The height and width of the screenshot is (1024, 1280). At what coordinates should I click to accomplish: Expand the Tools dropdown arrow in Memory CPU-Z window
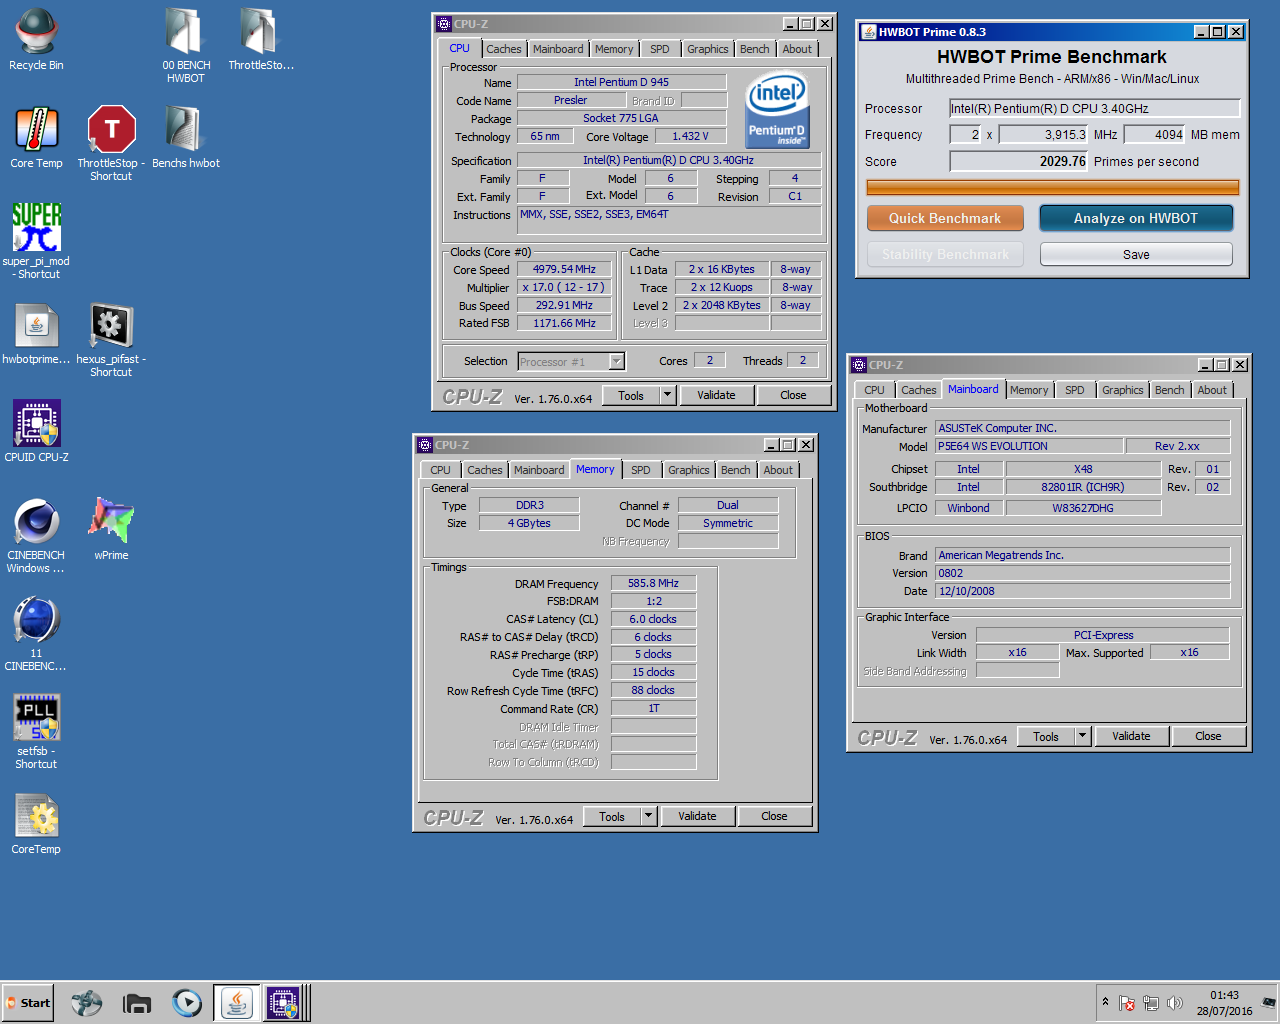648,816
